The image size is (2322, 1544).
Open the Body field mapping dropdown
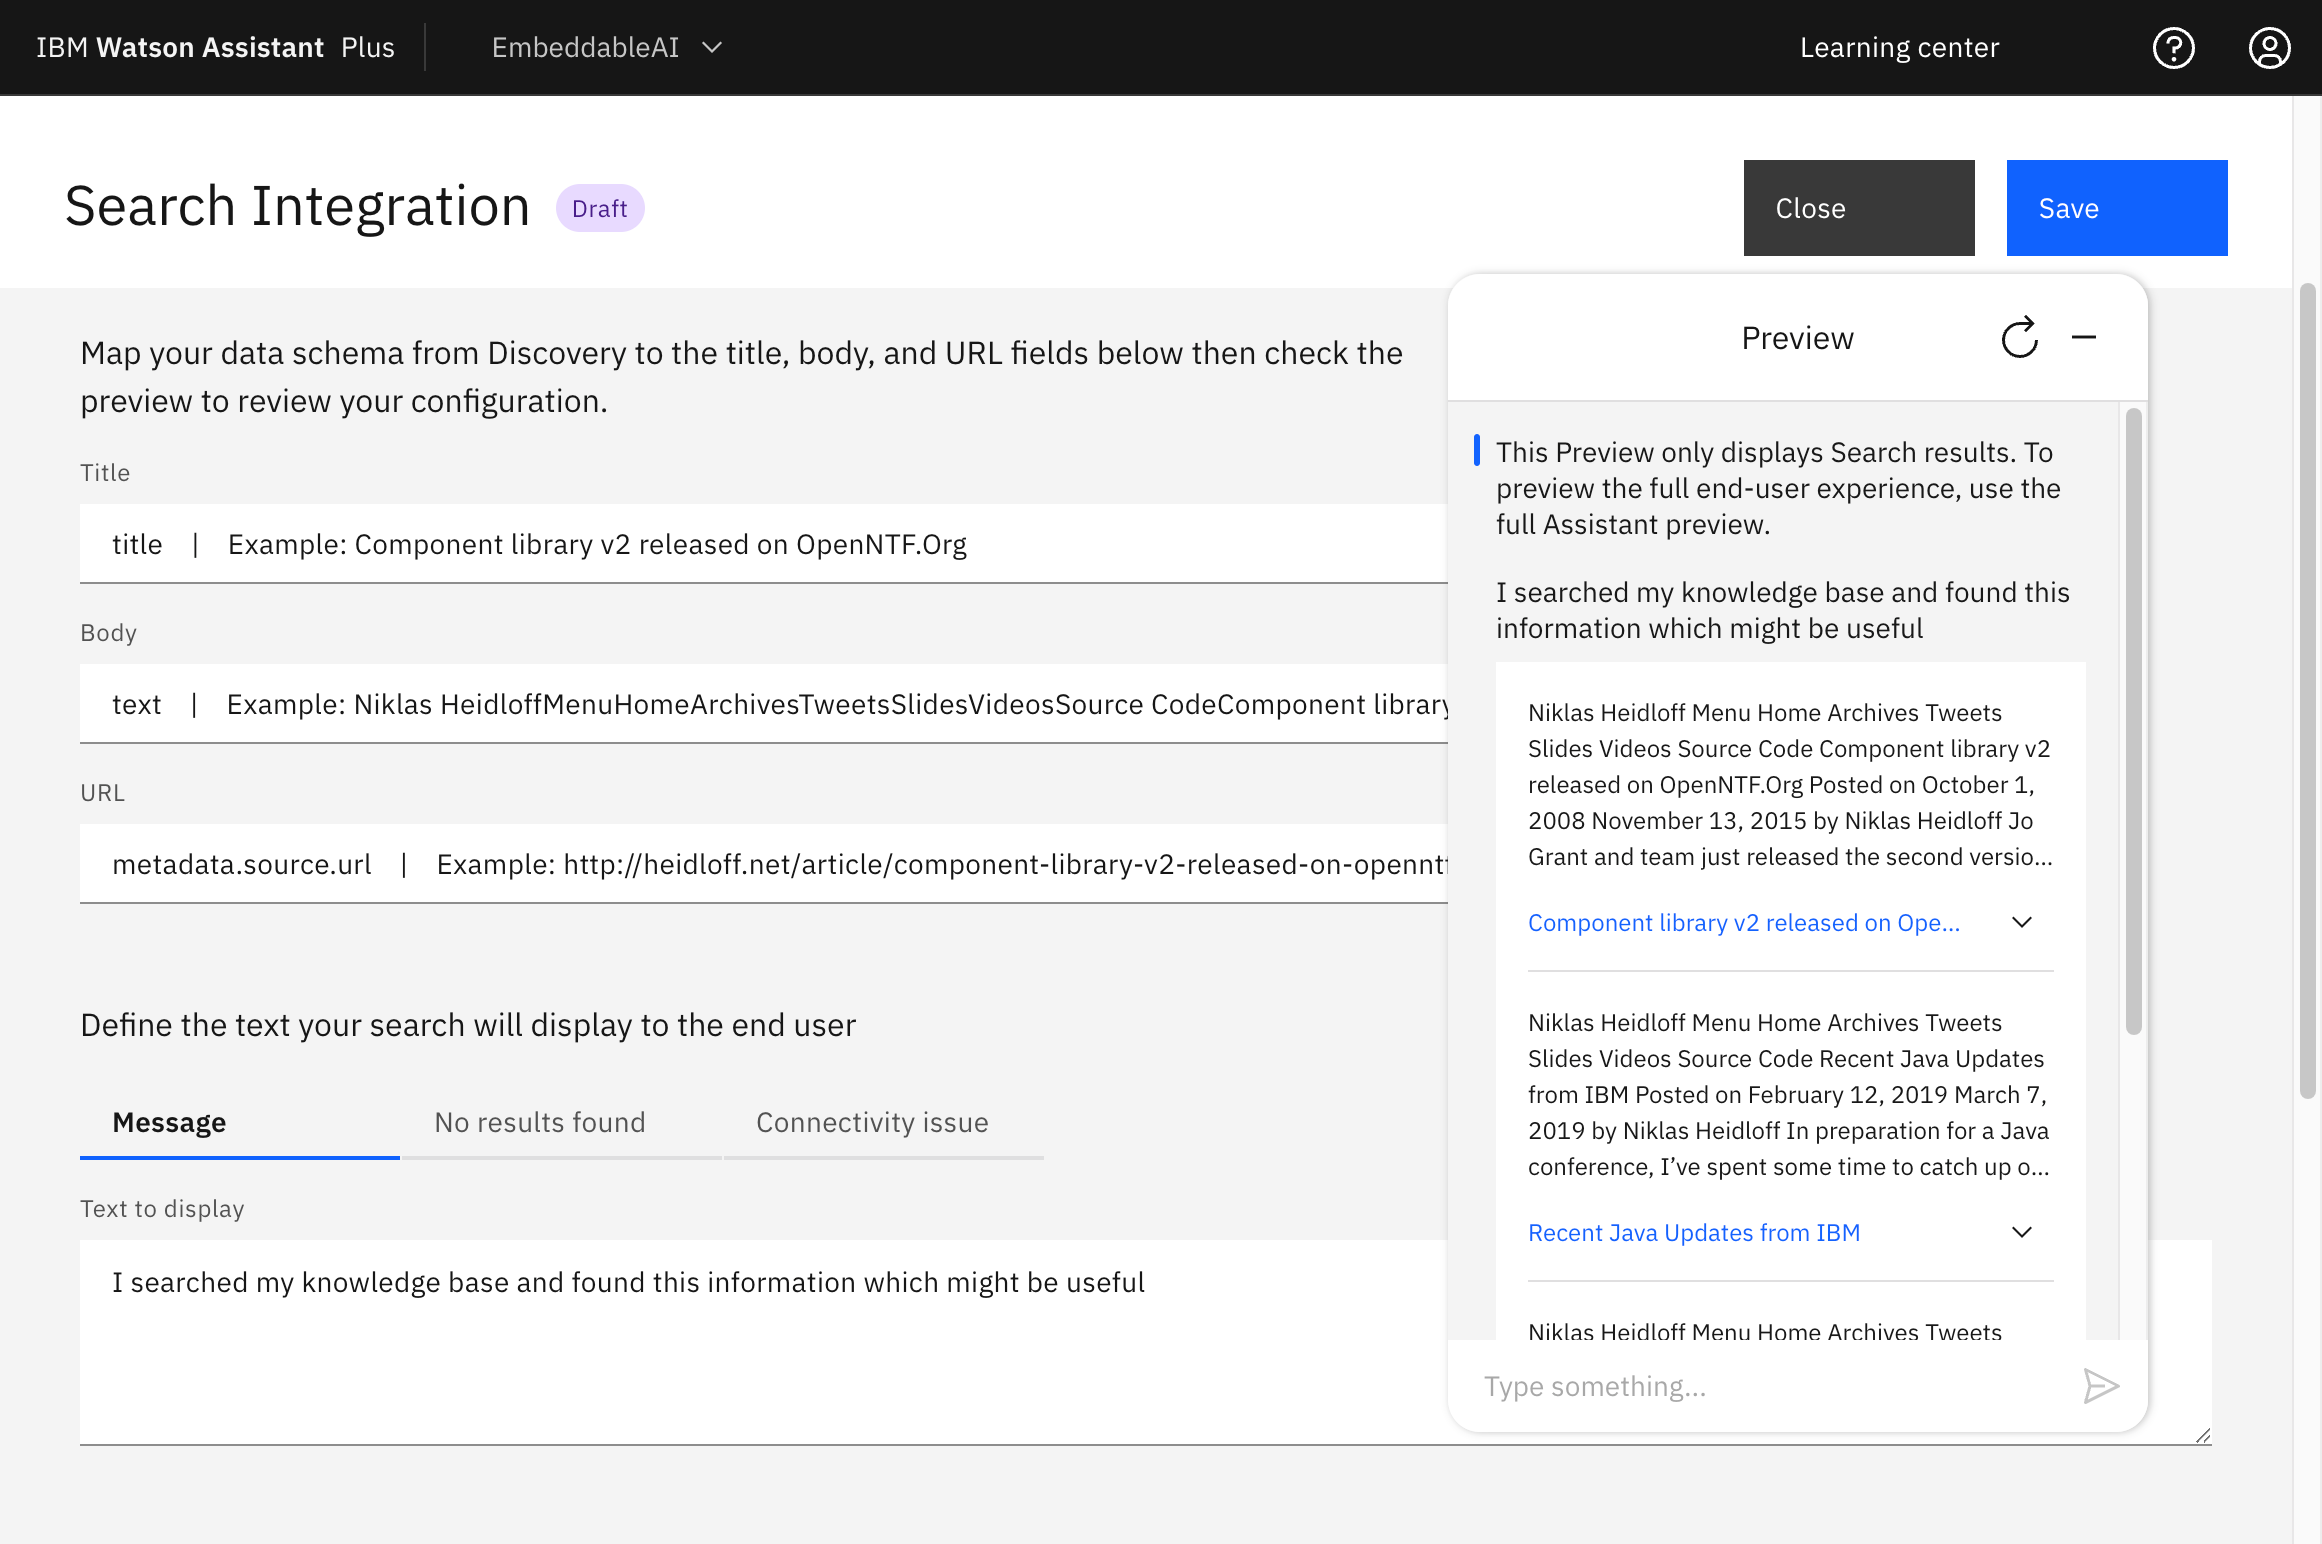coord(764,704)
